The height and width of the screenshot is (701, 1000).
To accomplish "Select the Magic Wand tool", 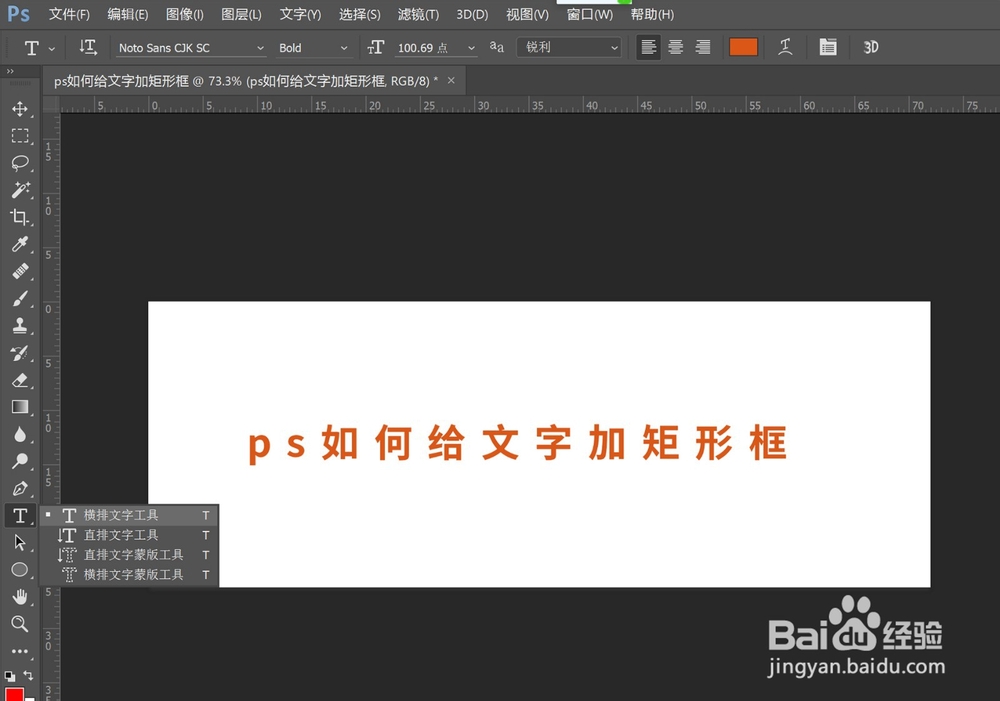I will tap(20, 190).
